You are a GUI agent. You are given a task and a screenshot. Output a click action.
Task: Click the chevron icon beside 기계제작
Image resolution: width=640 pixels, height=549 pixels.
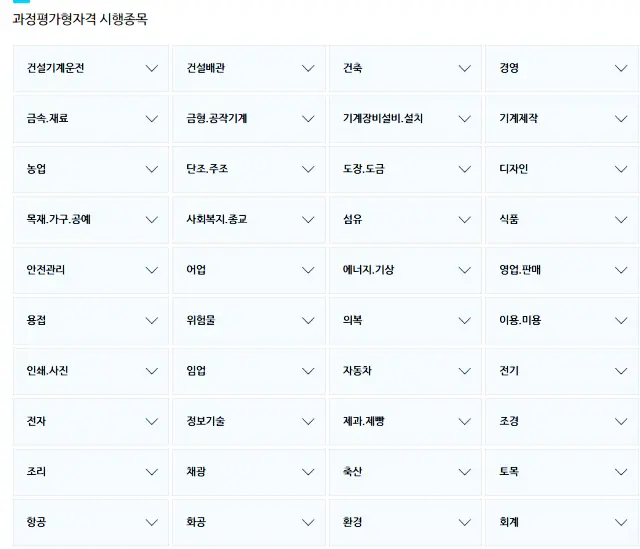pyautogui.click(x=621, y=119)
